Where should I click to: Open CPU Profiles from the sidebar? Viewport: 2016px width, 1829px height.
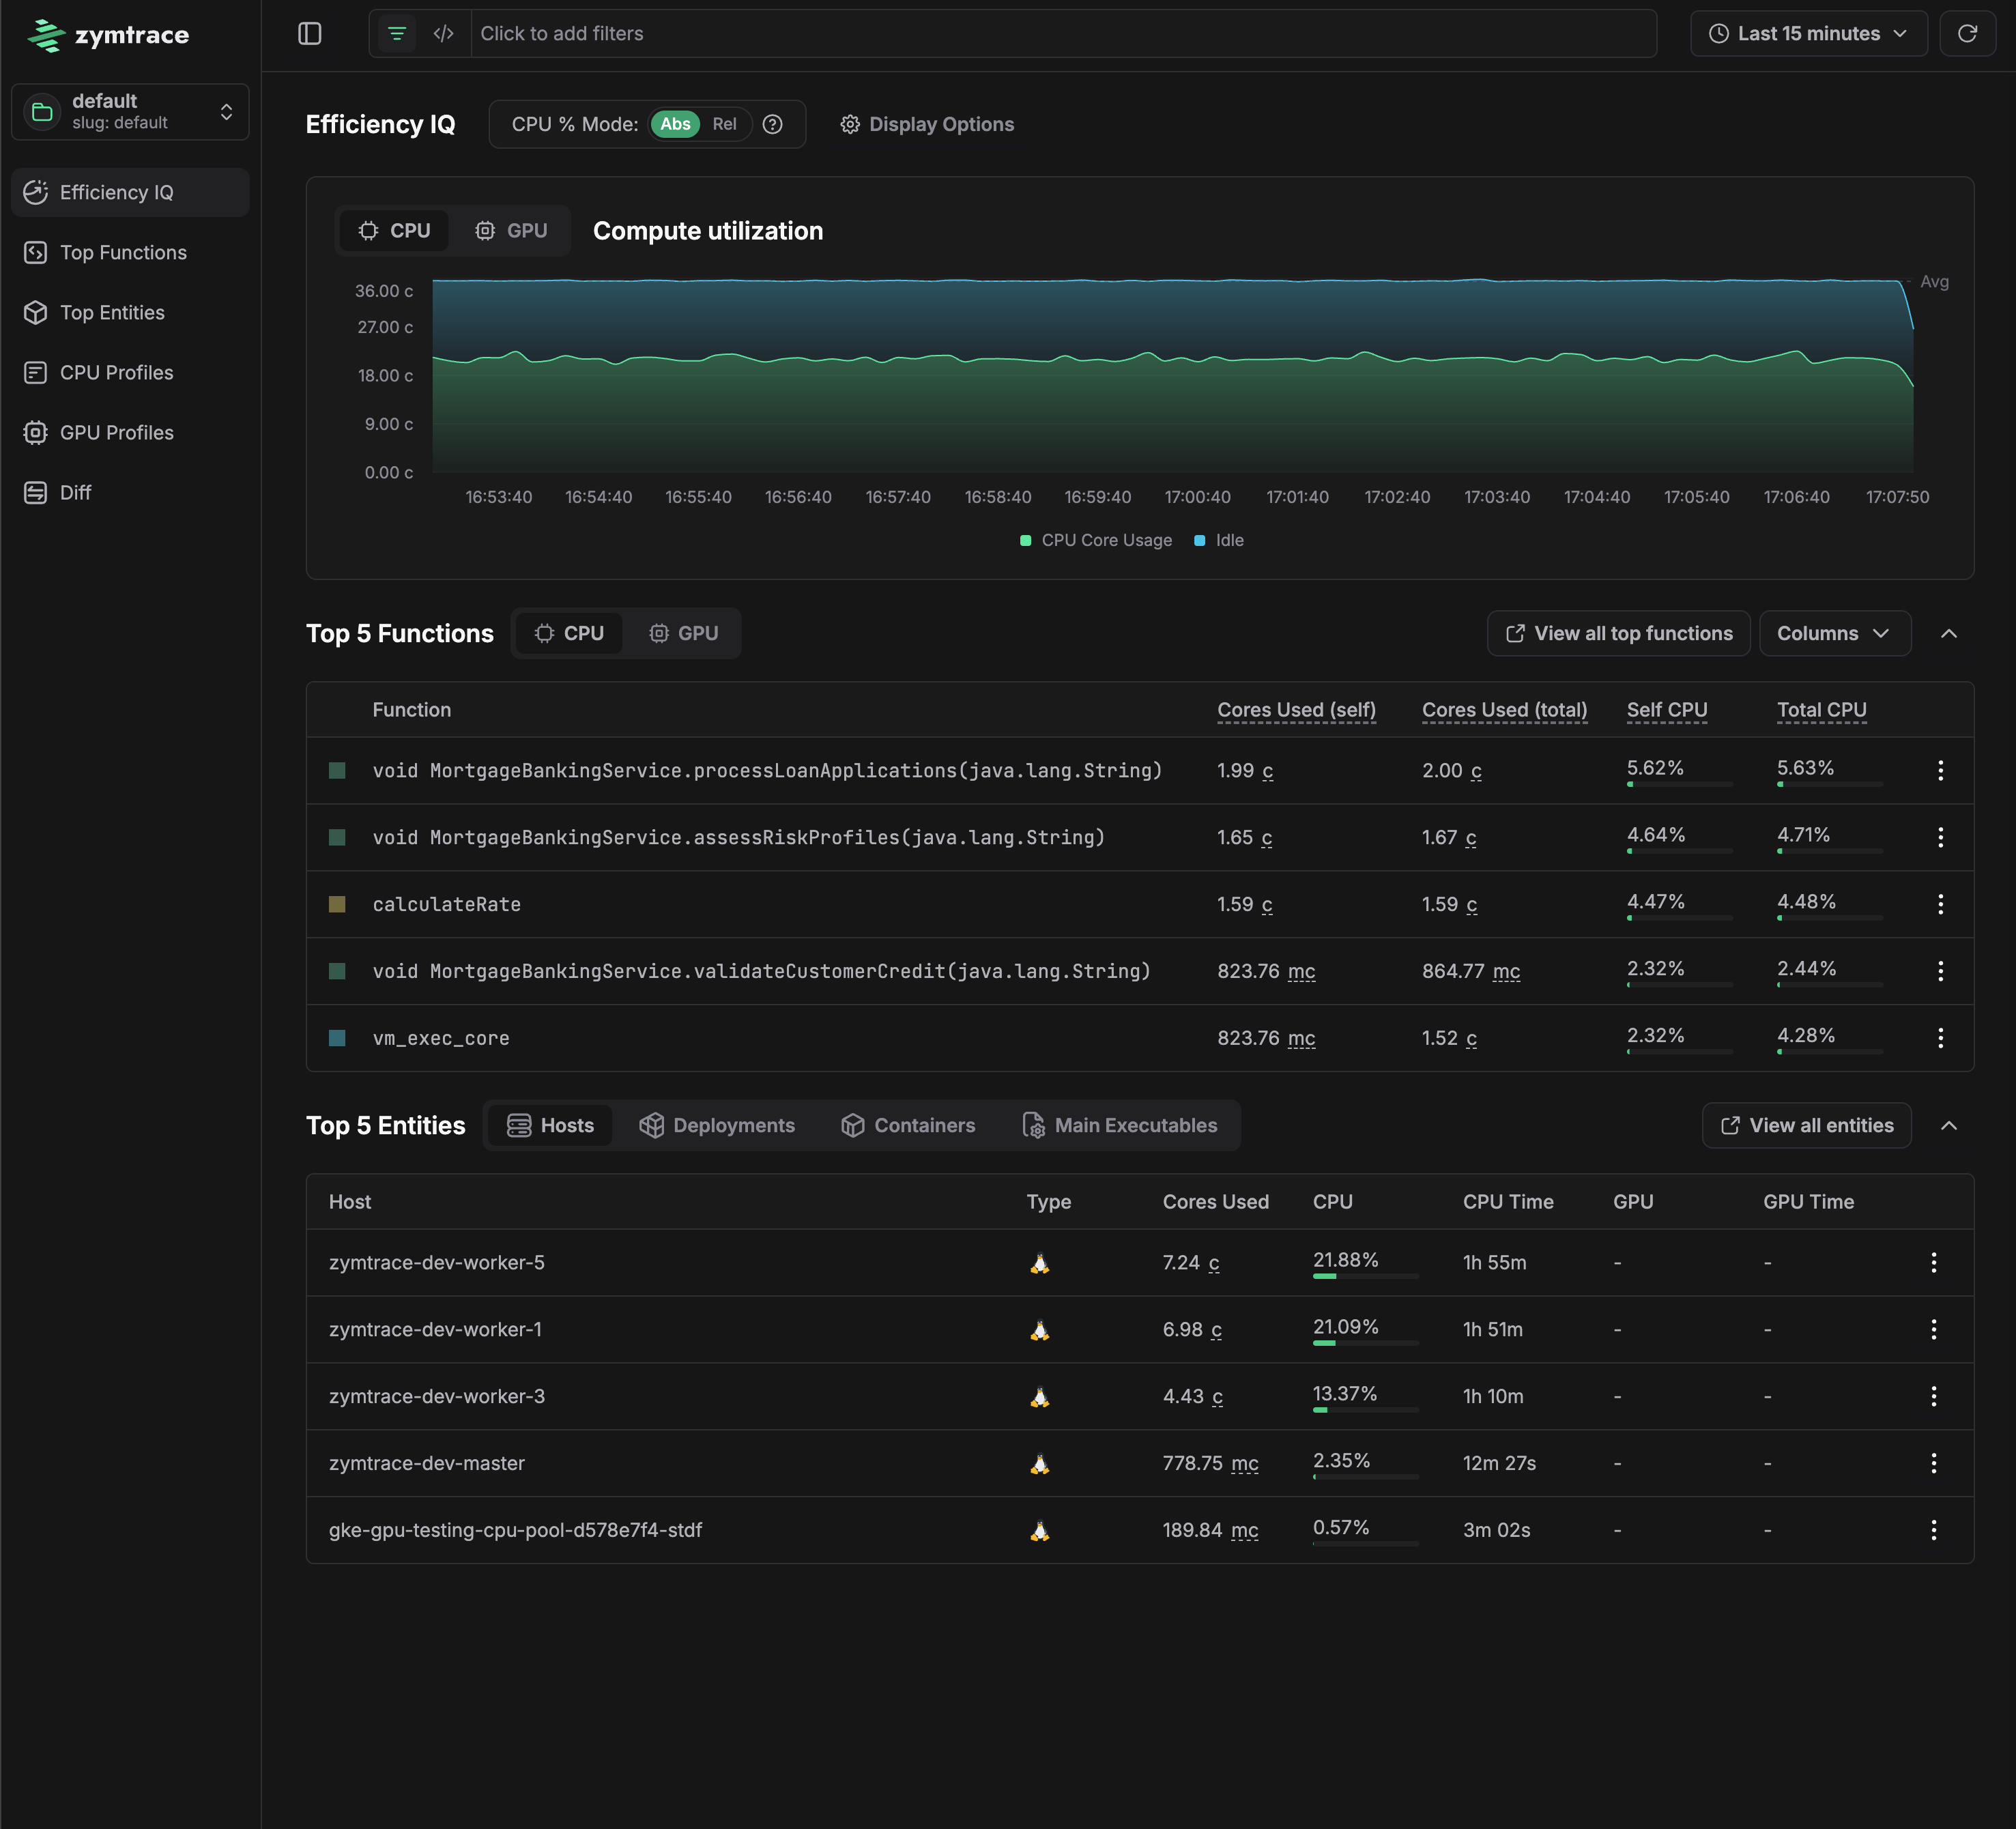pos(115,372)
